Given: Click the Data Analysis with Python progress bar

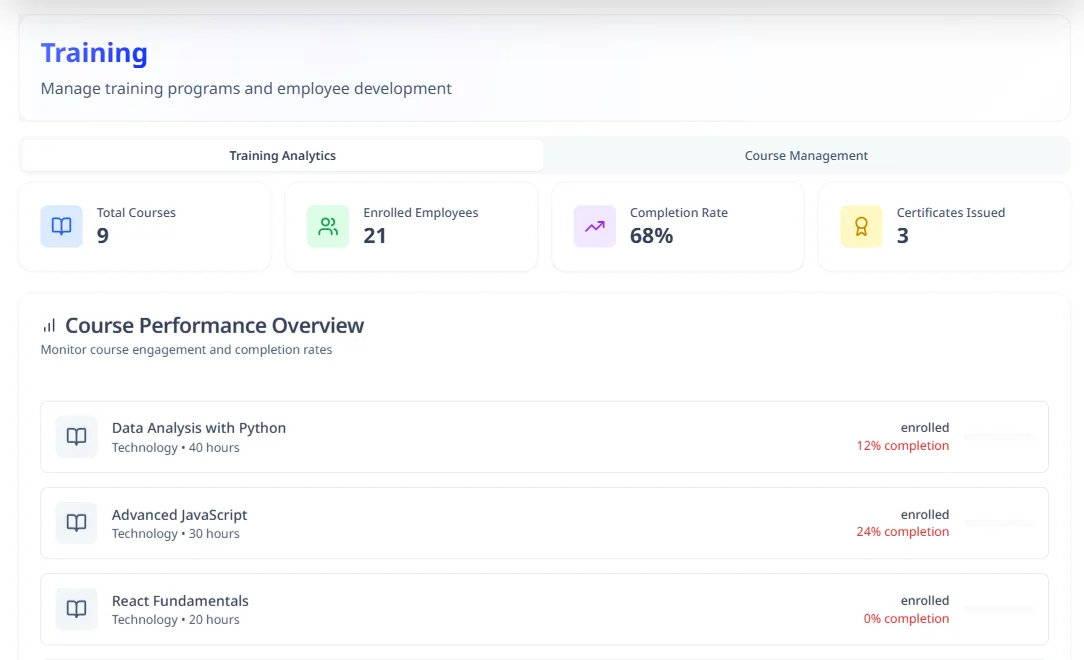Looking at the screenshot, I should pyautogui.click(x=998, y=437).
